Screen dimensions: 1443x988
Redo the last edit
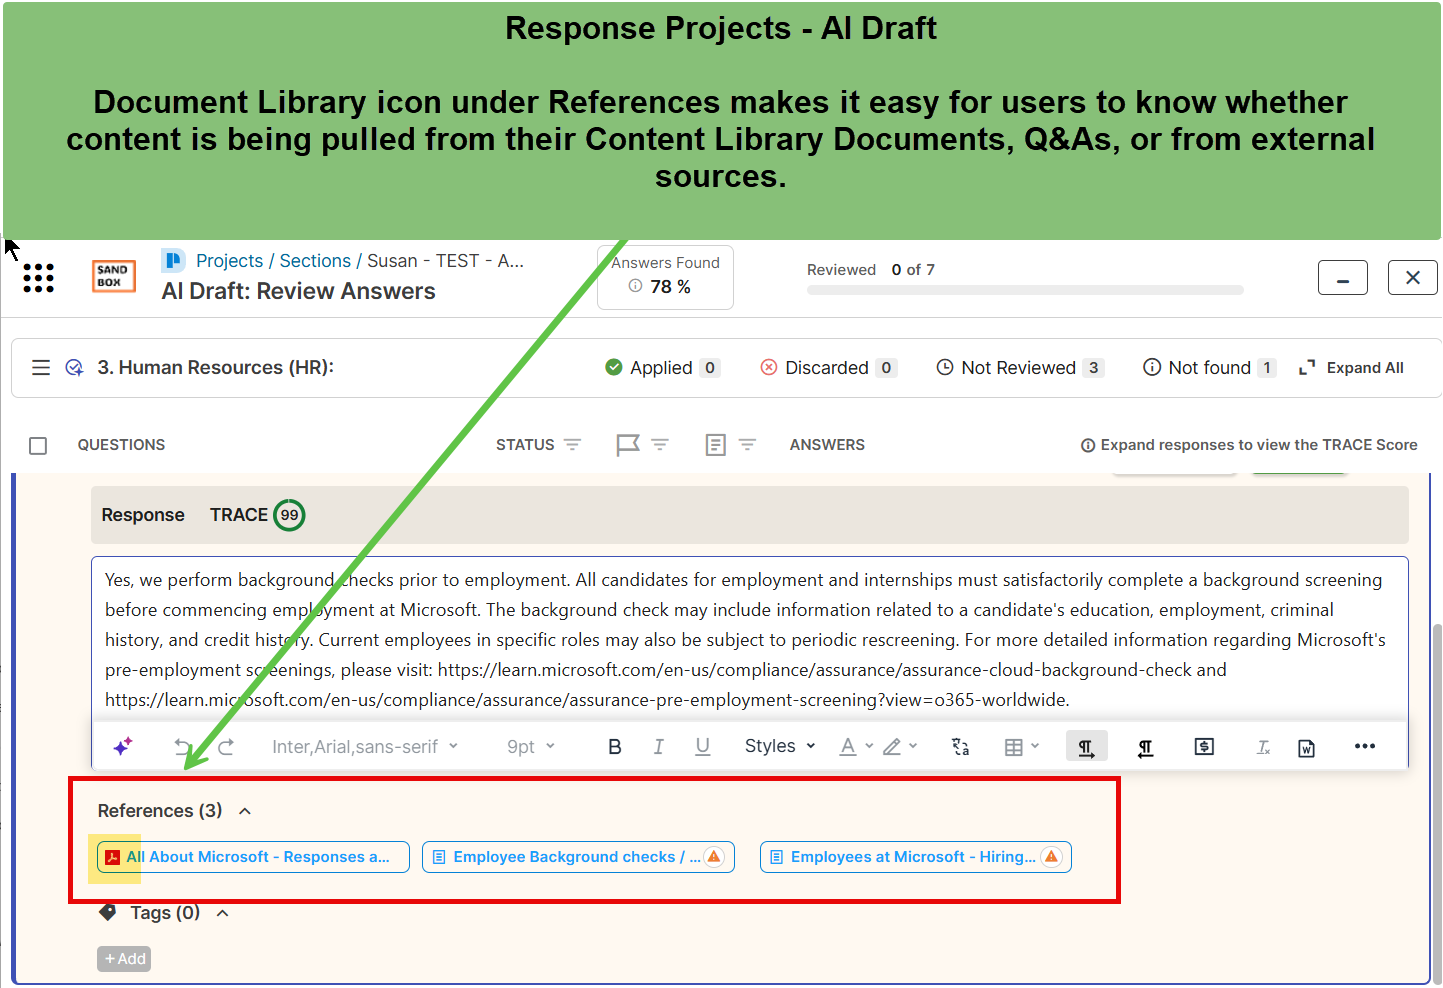[x=226, y=747]
